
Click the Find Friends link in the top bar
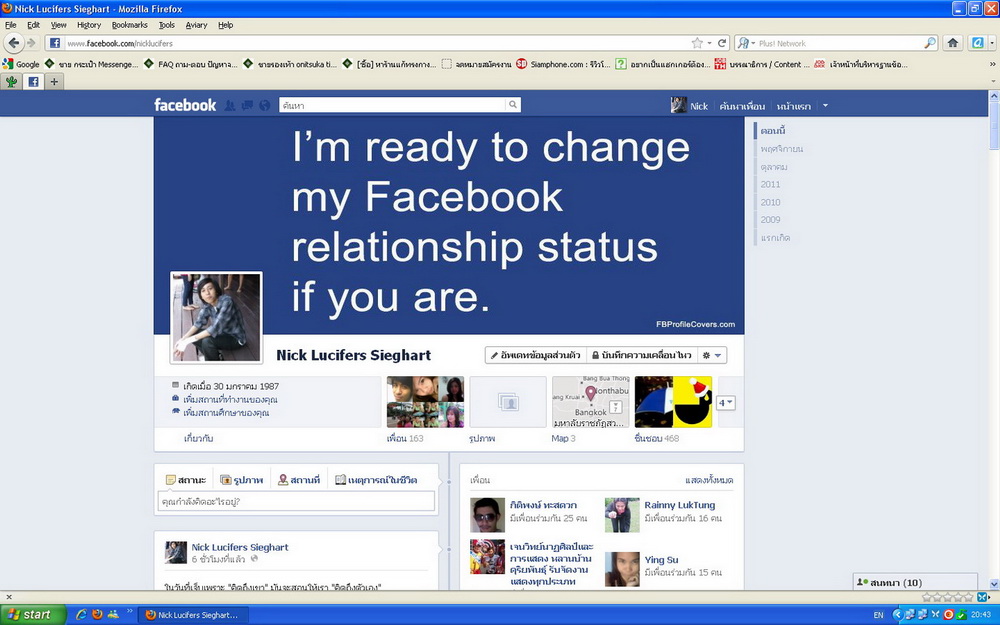[742, 106]
